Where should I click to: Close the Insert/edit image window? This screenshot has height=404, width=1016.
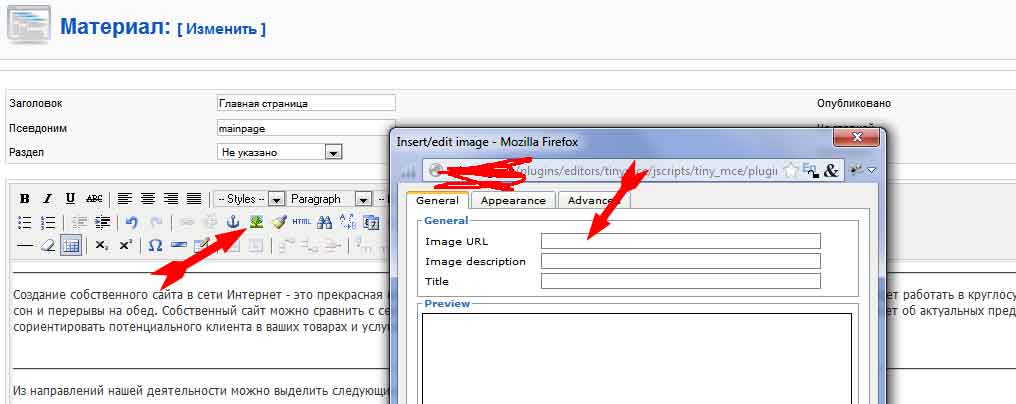tap(856, 137)
